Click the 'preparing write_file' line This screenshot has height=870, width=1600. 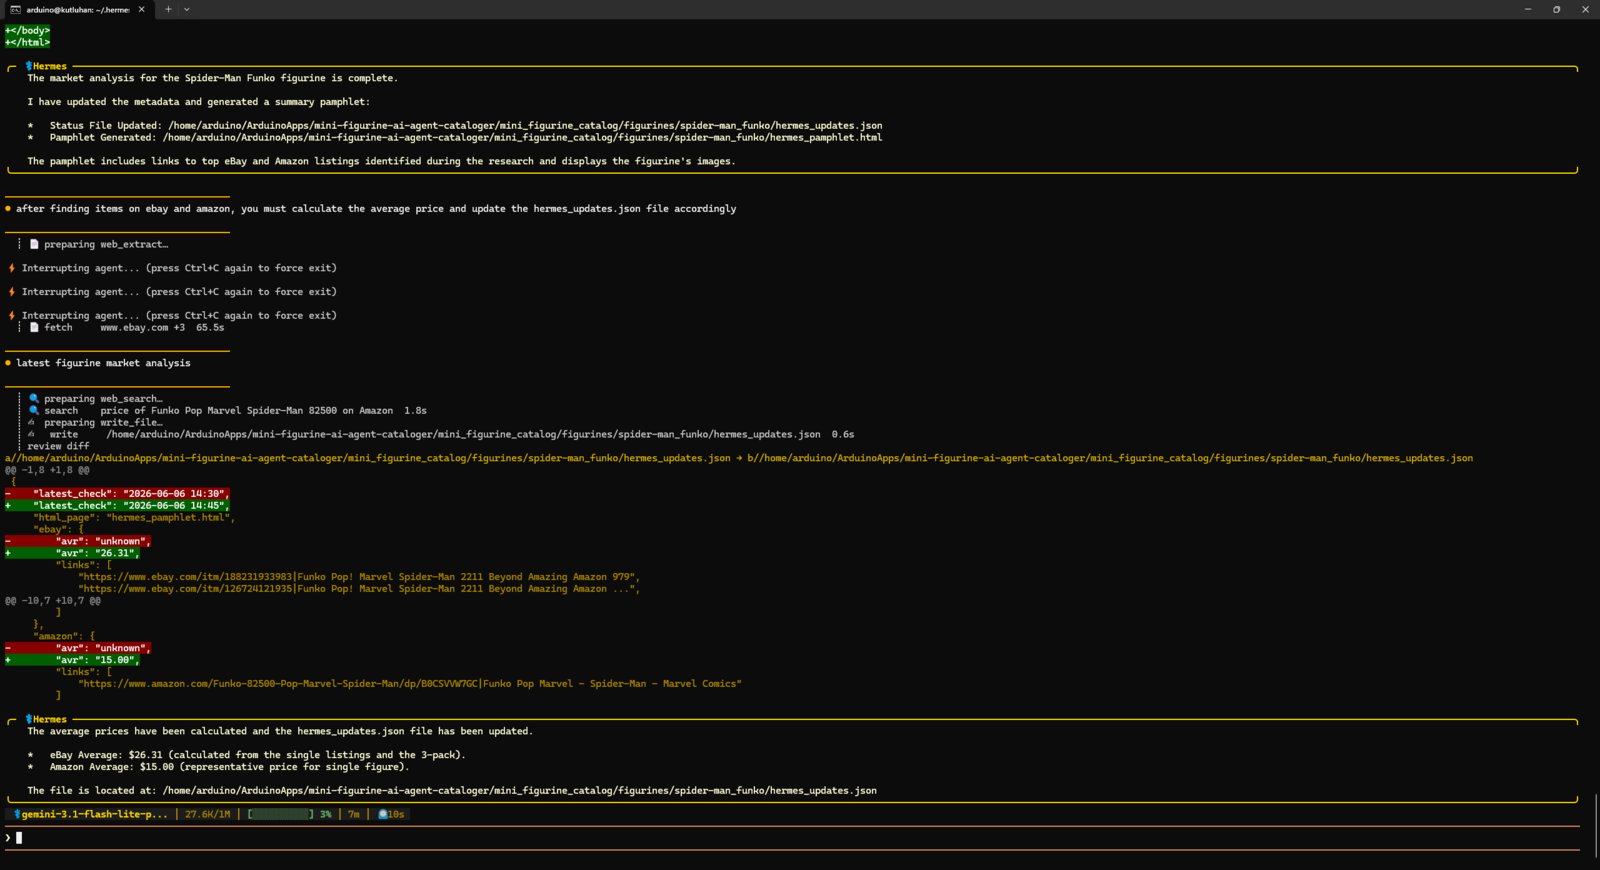pos(96,423)
